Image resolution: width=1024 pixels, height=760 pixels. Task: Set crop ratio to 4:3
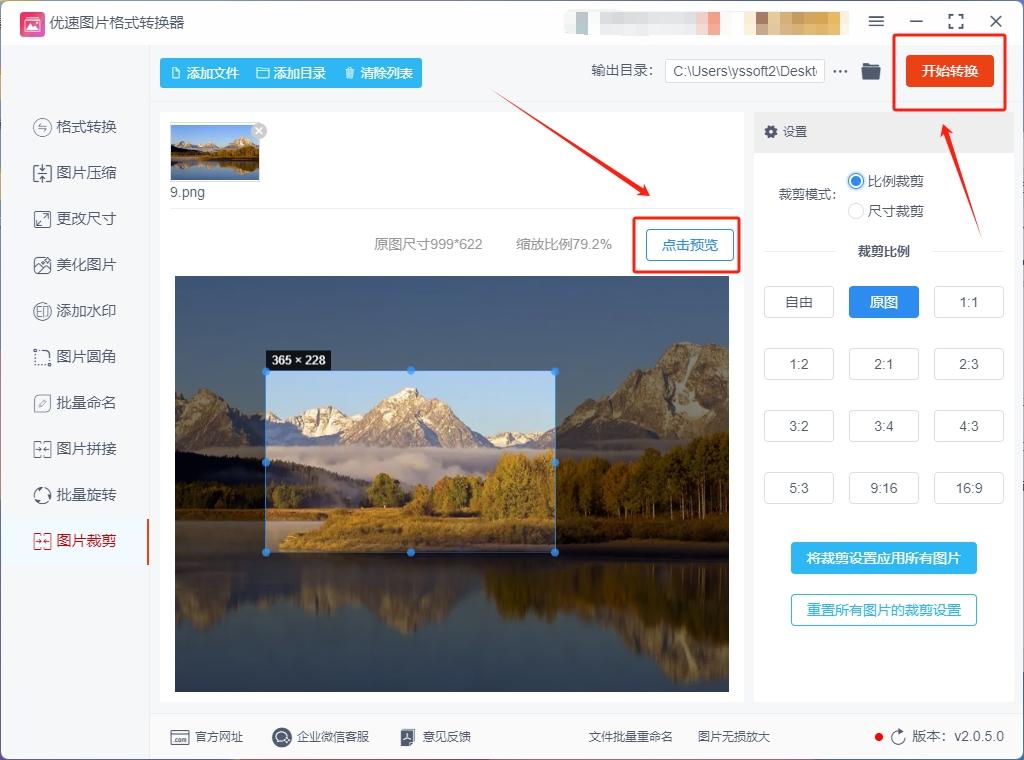click(x=968, y=426)
